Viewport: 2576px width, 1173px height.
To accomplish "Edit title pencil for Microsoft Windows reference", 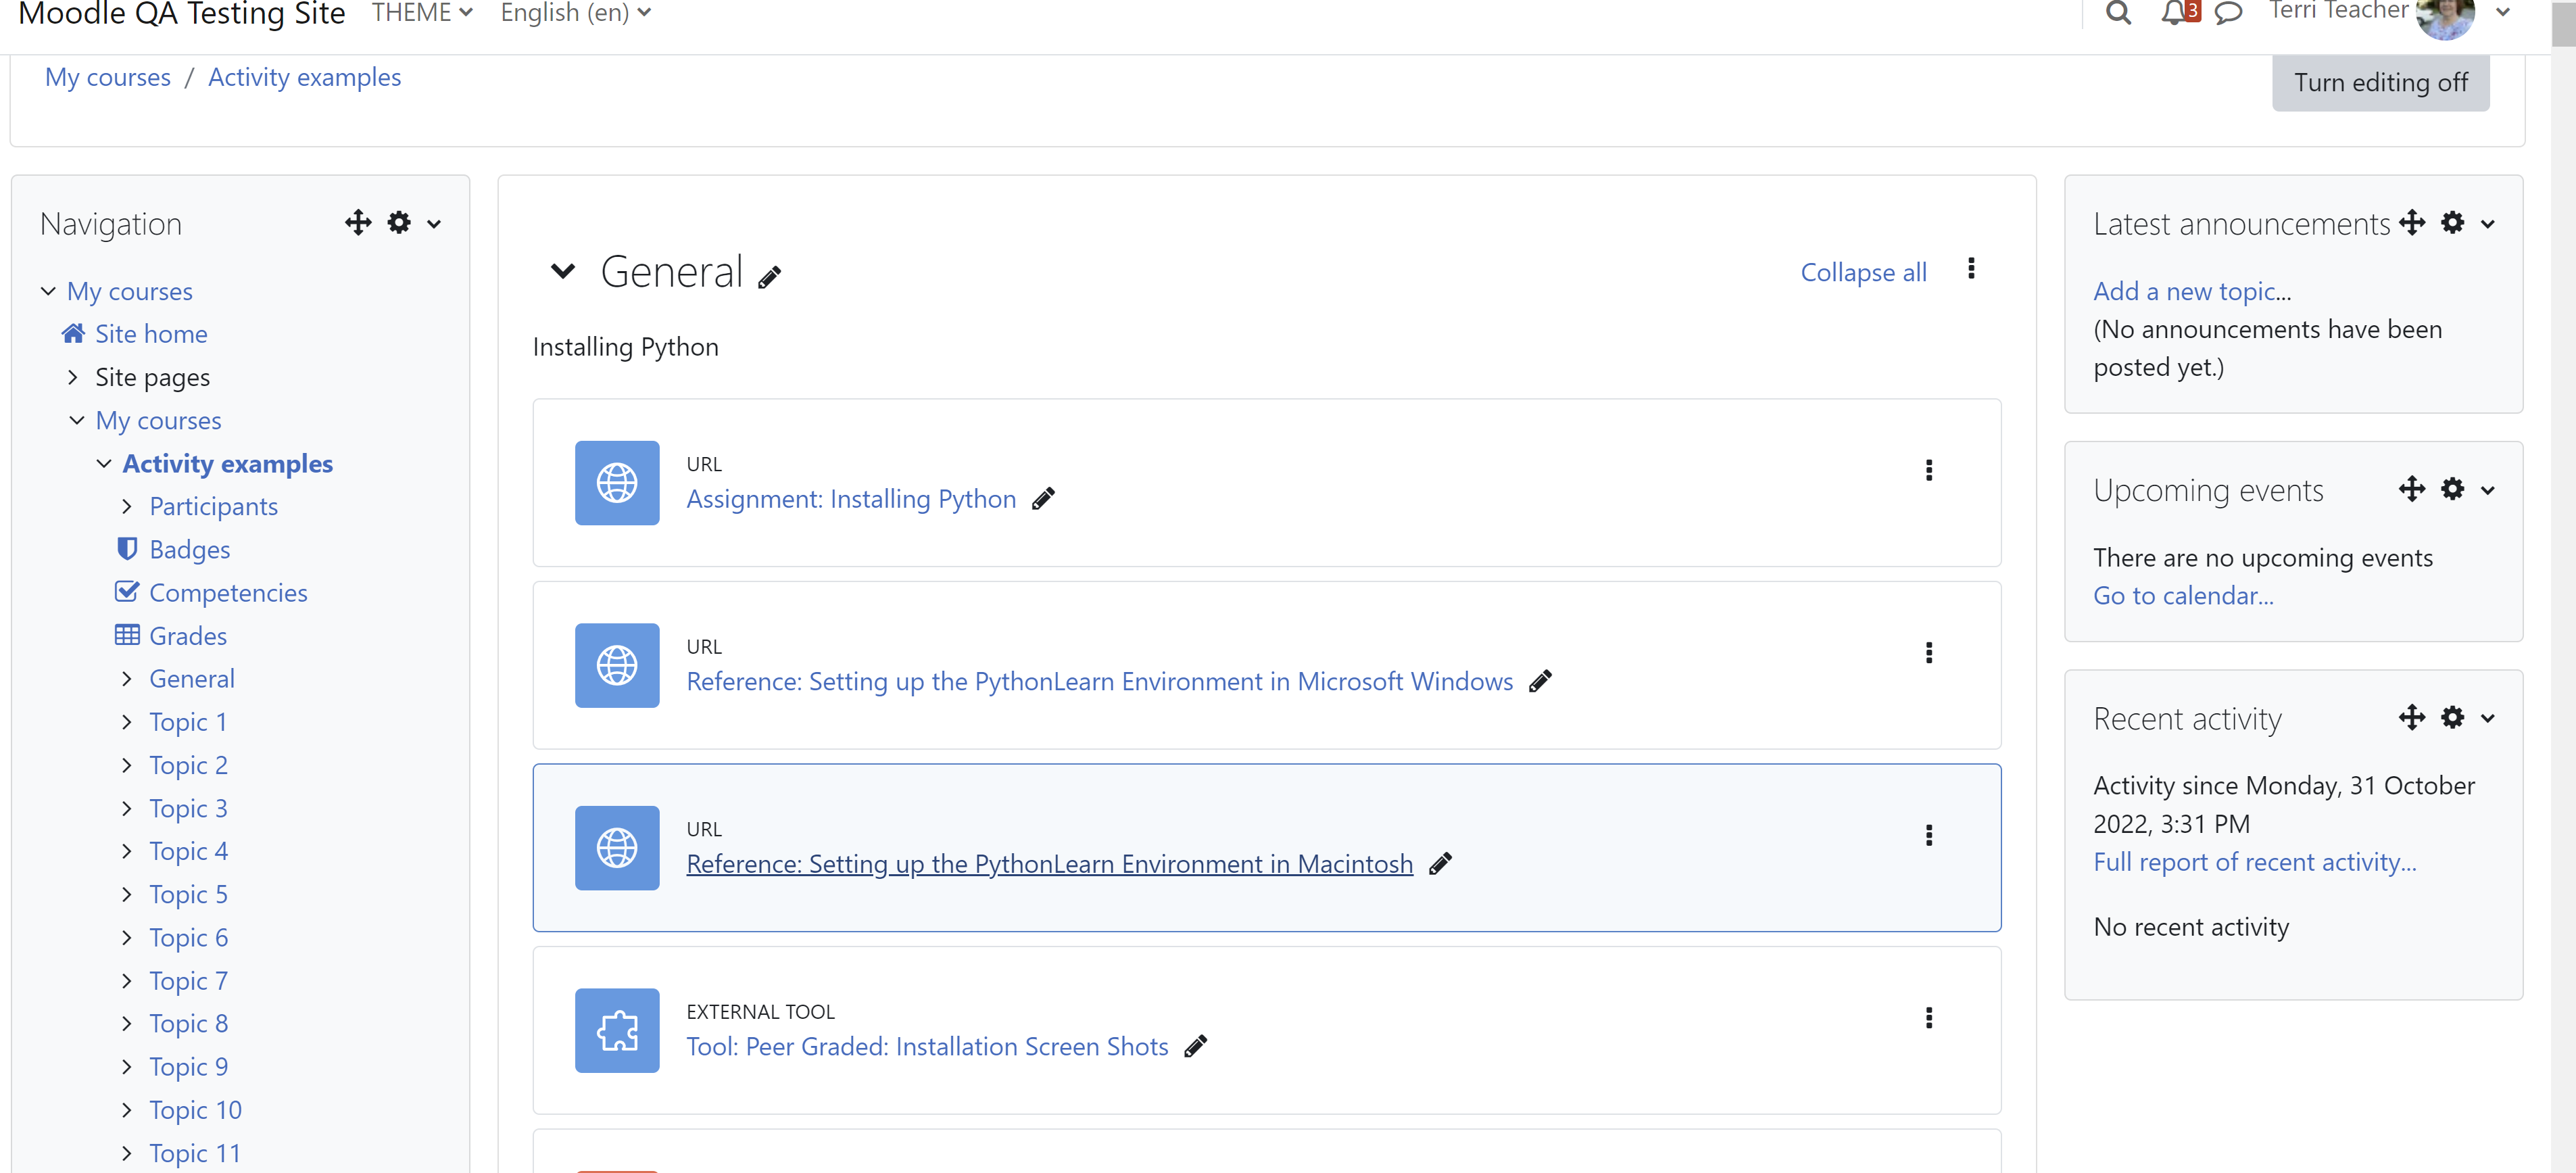I will 1540,681.
